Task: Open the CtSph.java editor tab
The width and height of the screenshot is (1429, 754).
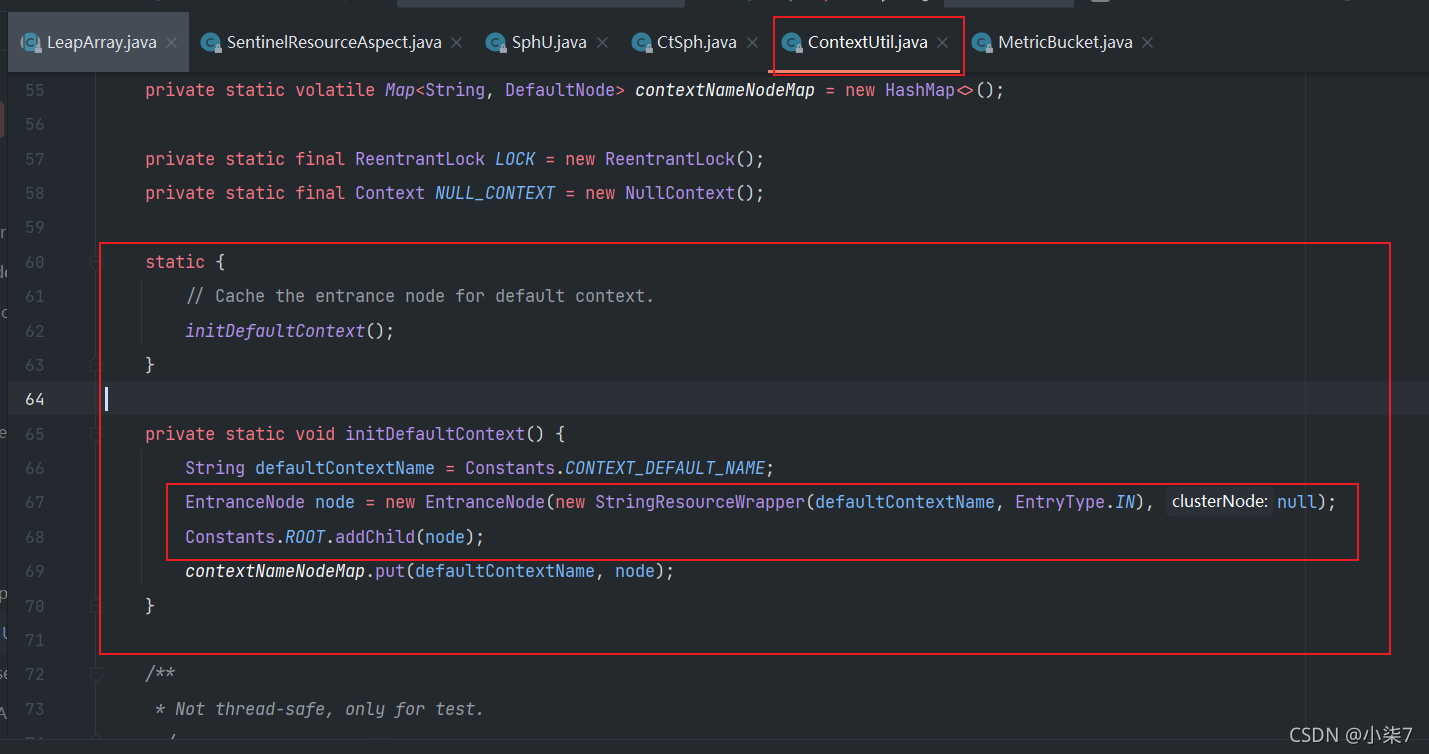Action: [x=696, y=42]
